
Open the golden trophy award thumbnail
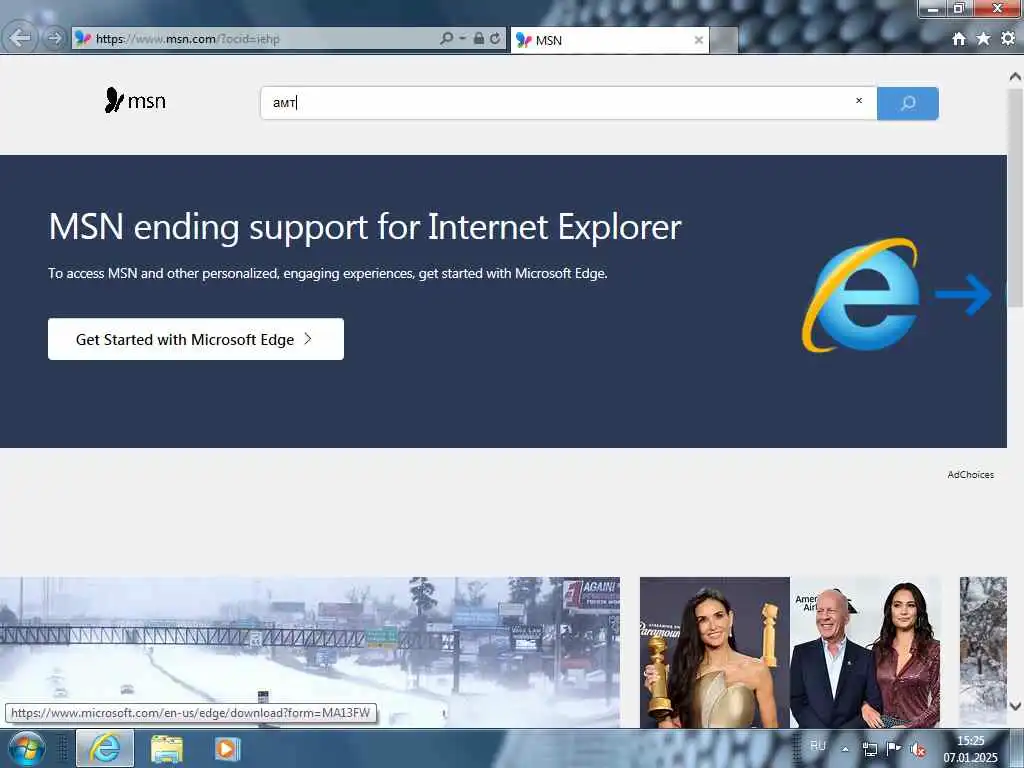pyautogui.click(x=714, y=652)
